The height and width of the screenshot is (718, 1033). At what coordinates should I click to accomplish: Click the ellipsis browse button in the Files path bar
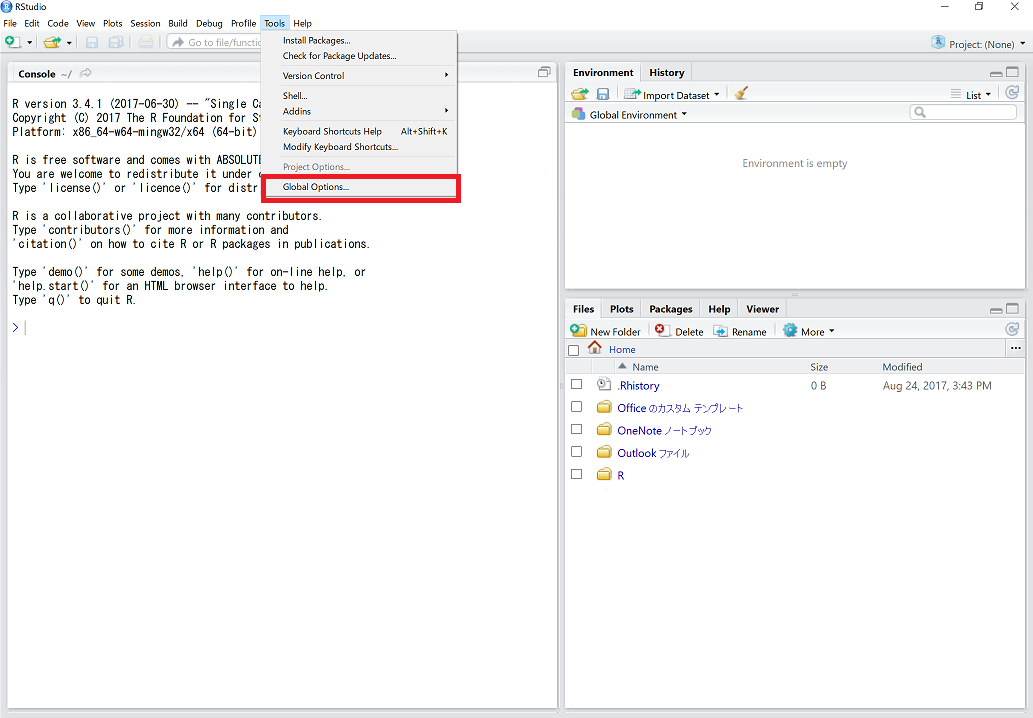tap(1015, 348)
